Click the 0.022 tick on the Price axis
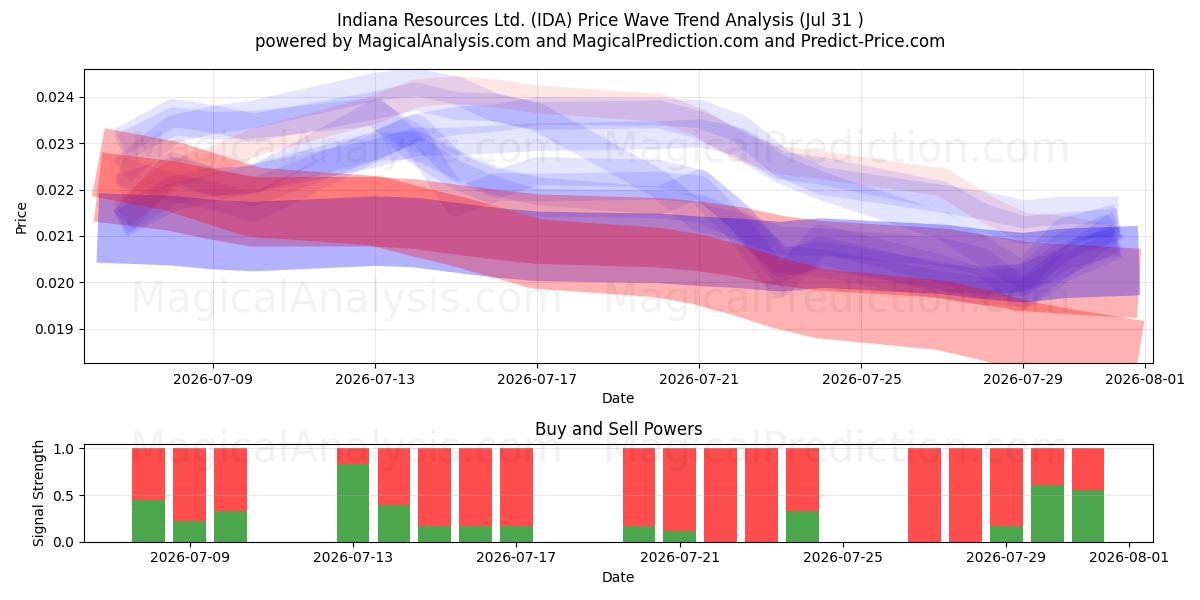The width and height of the screenshot is (1200, 600). point(56,190)
